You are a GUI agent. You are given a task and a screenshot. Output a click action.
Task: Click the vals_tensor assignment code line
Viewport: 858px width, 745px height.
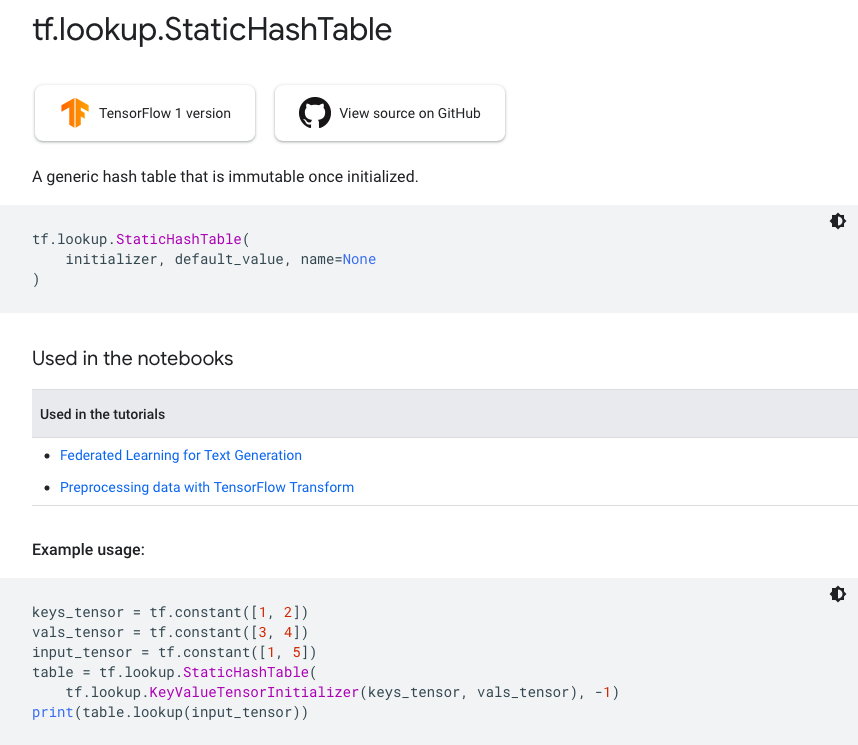point(170,632)
